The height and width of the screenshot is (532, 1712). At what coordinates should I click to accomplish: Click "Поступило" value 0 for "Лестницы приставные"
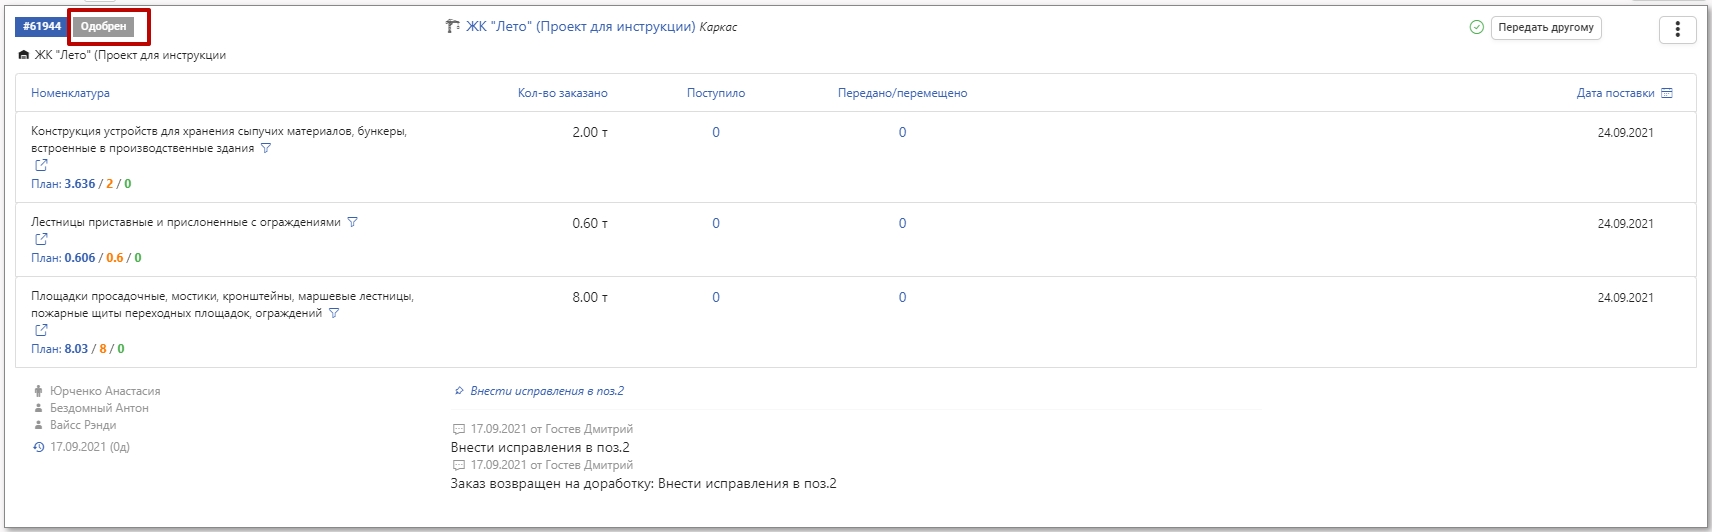(716, 223)
